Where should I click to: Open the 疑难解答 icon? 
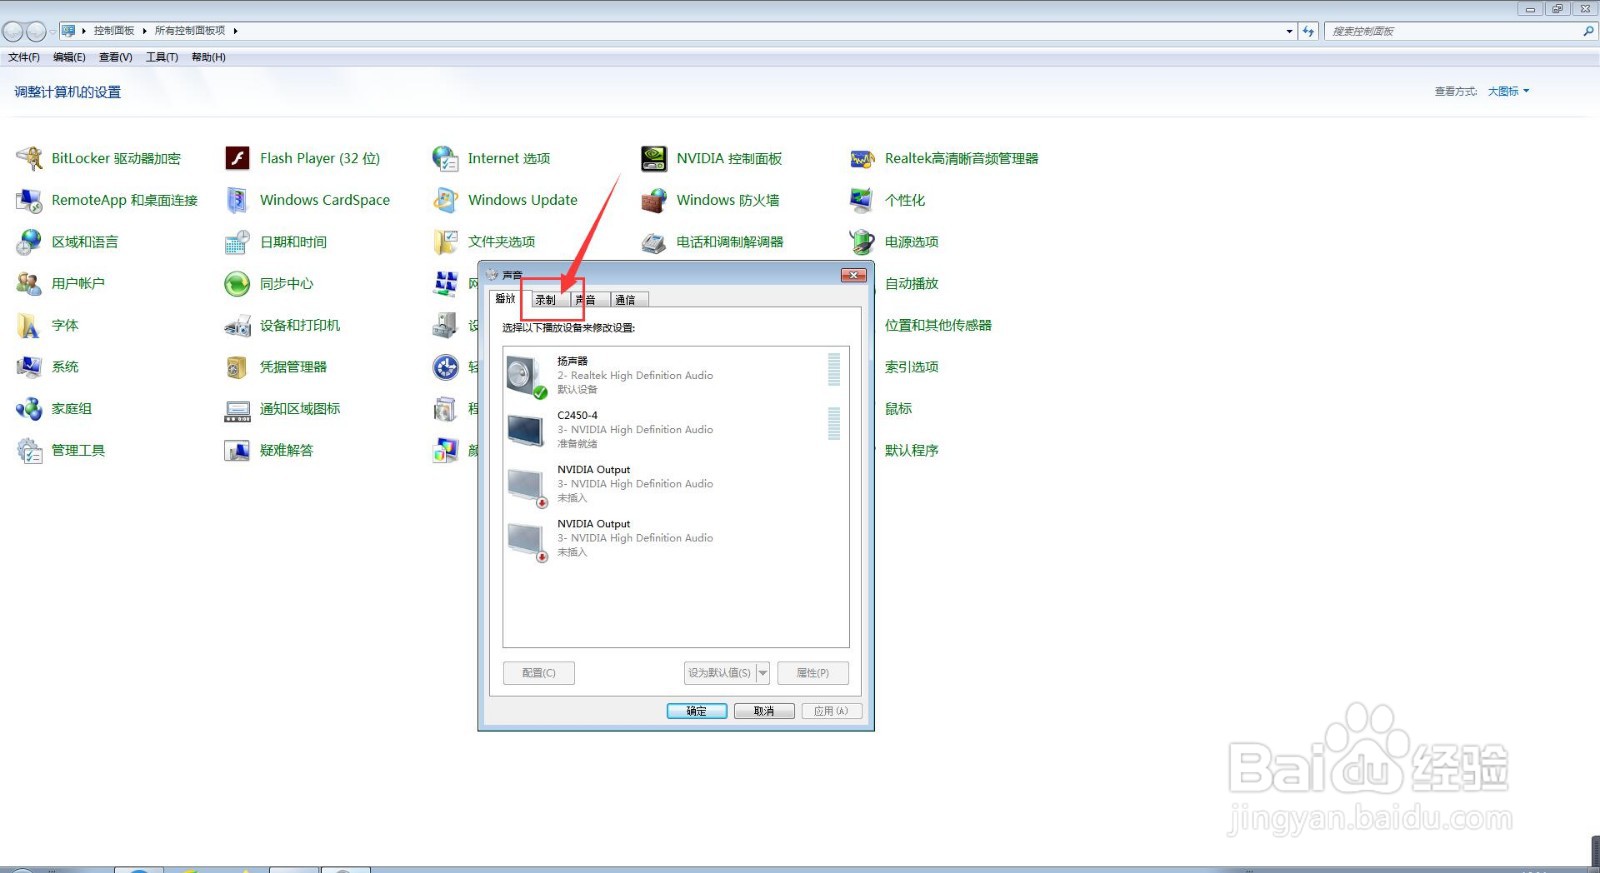pyautogui.click(x=237, y=451)
